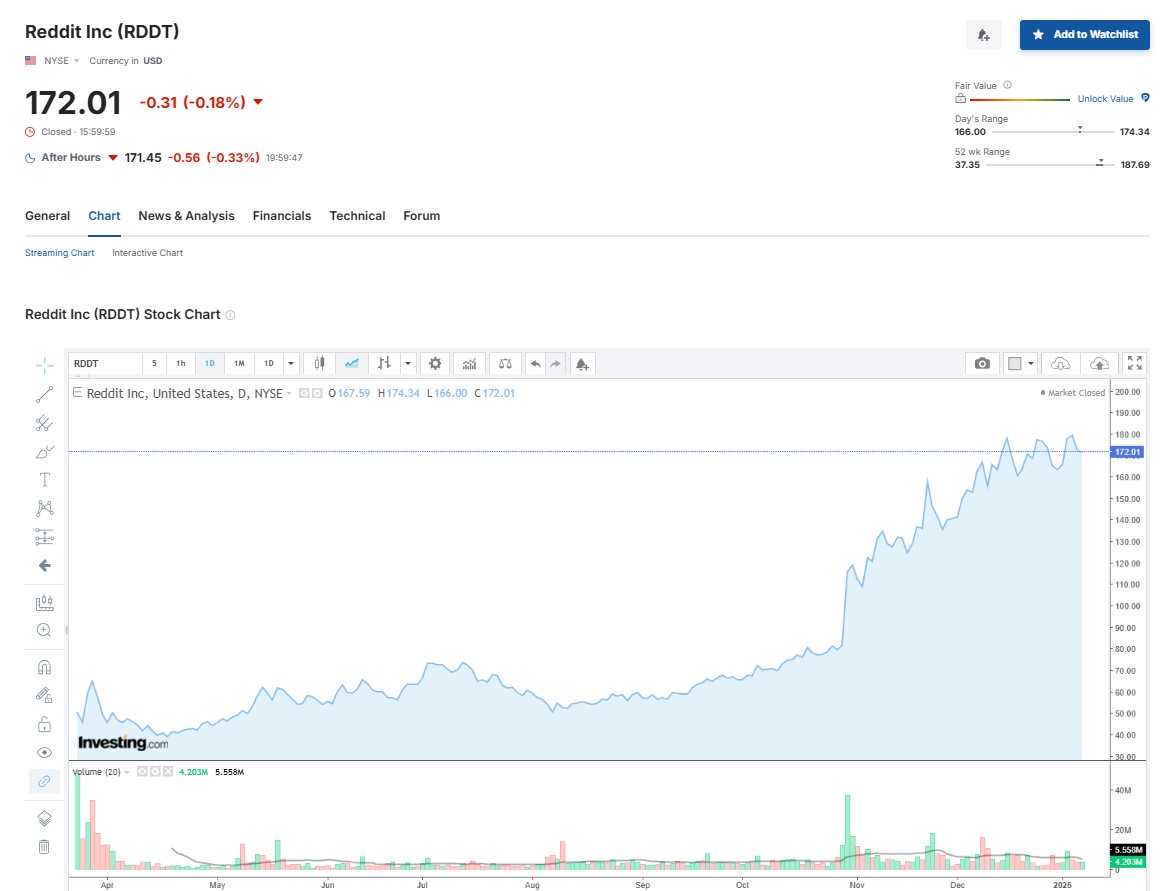1161x891 pixels.
Task: Click the RDDT symbol search field
Action: point(105,364)
